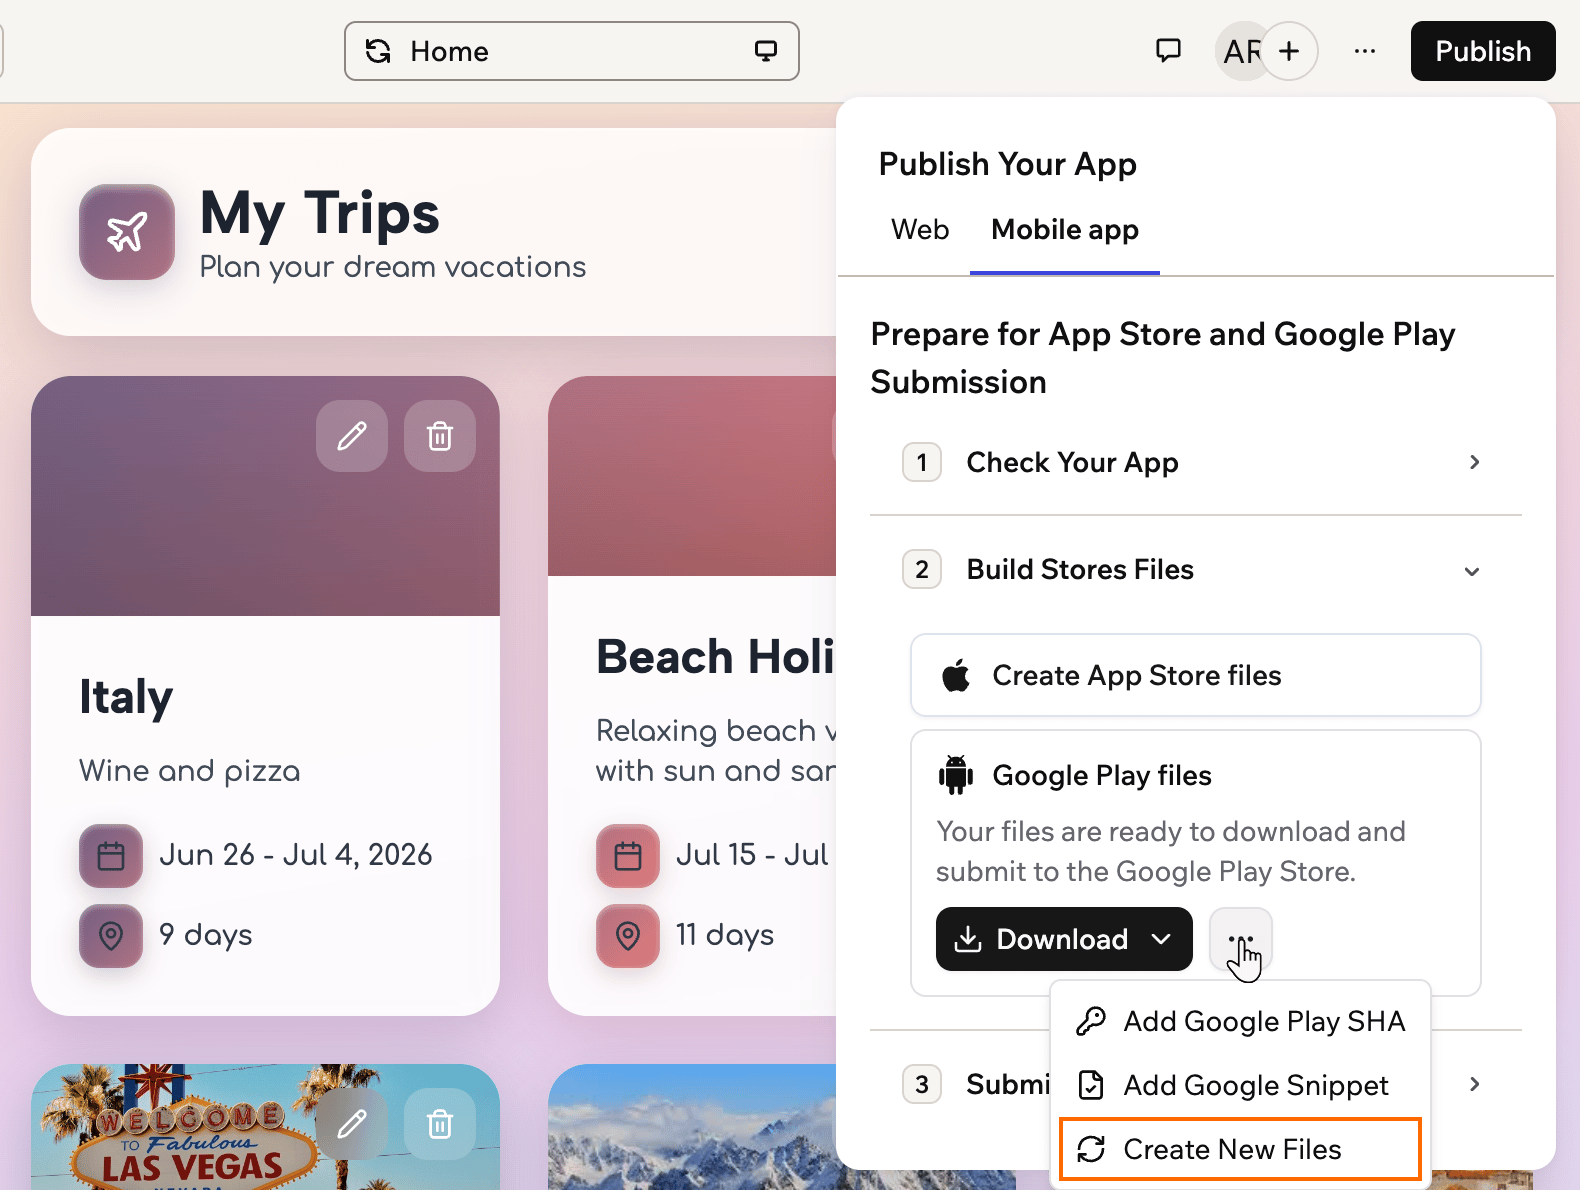The height and width of the screenshot is (1190, 1580).
Task: Click the Google Play files heading
Action: (1102, 776)
